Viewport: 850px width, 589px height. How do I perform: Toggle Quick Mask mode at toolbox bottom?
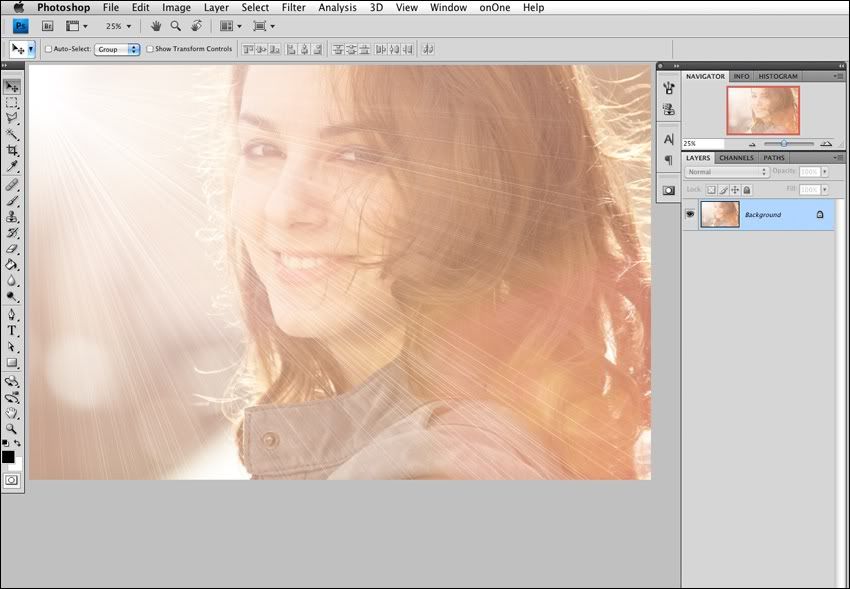click(x=11, y=480)
